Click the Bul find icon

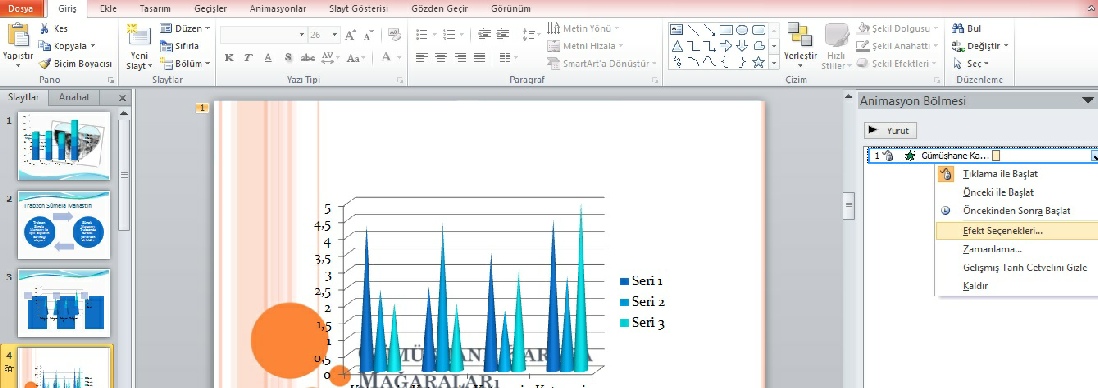[x=966, y=29]
